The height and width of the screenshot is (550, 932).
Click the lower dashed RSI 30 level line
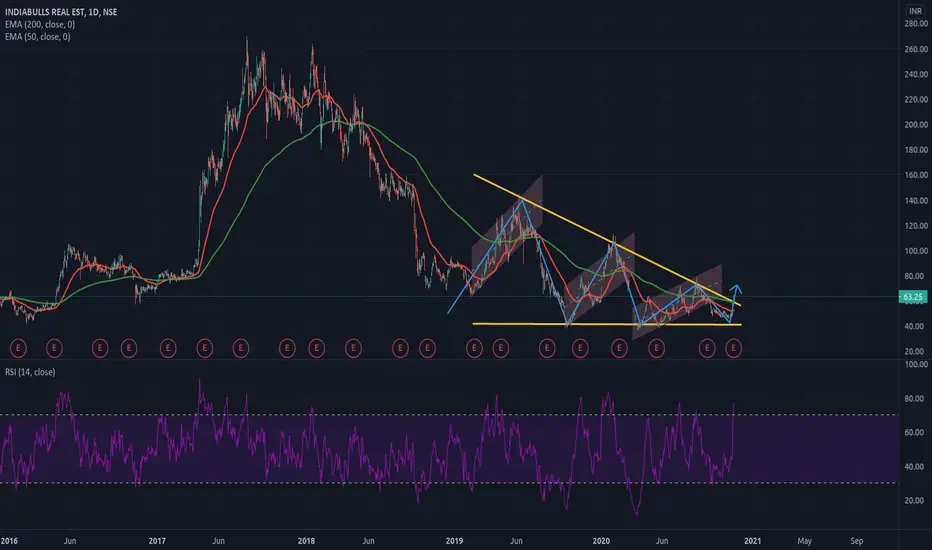point(449,483)
